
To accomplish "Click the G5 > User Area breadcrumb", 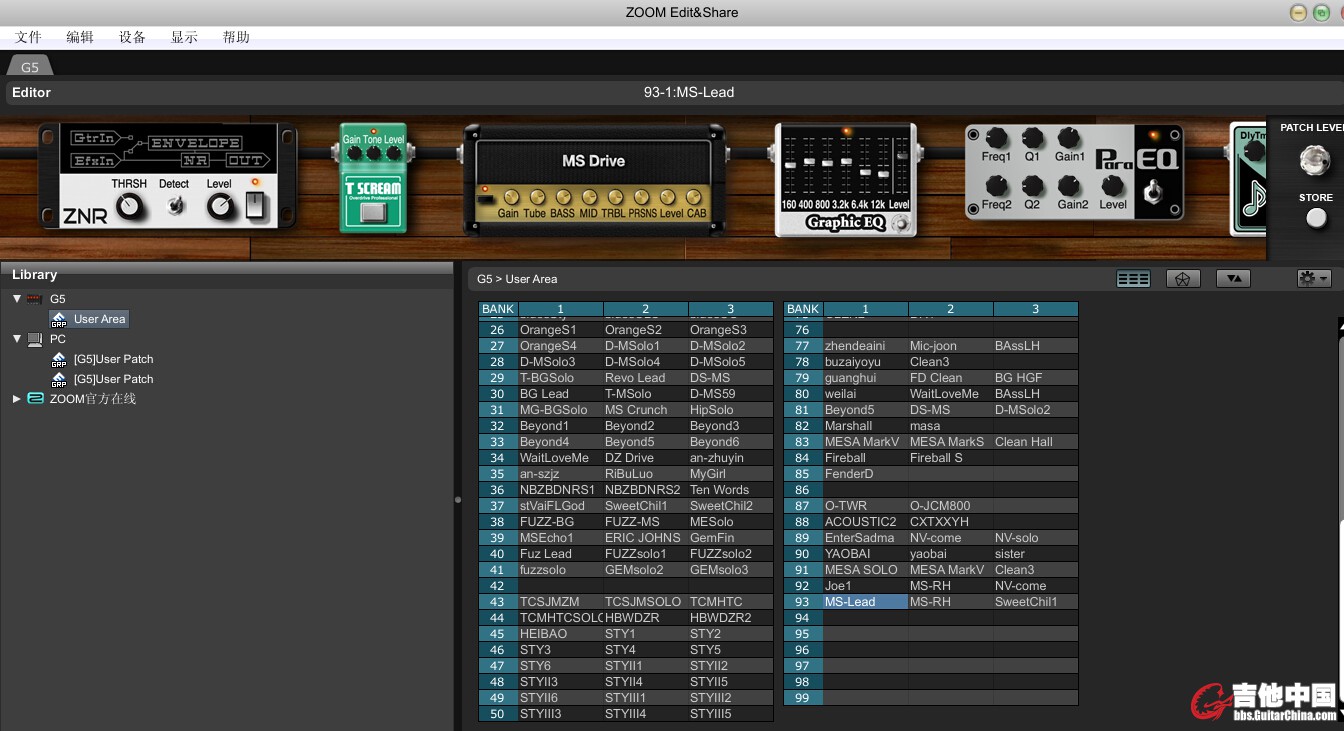I will tap(517, 279).
